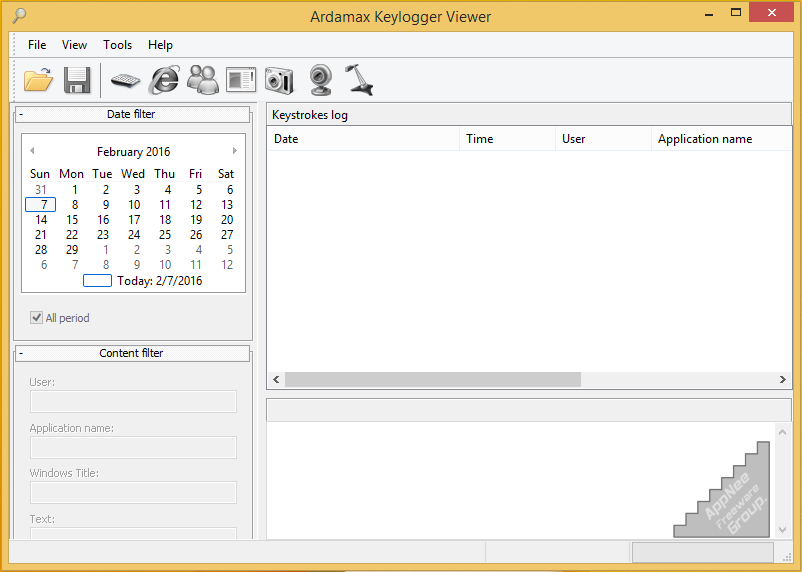Minimize the Ardamax Keylogger Viewer window

709,15
